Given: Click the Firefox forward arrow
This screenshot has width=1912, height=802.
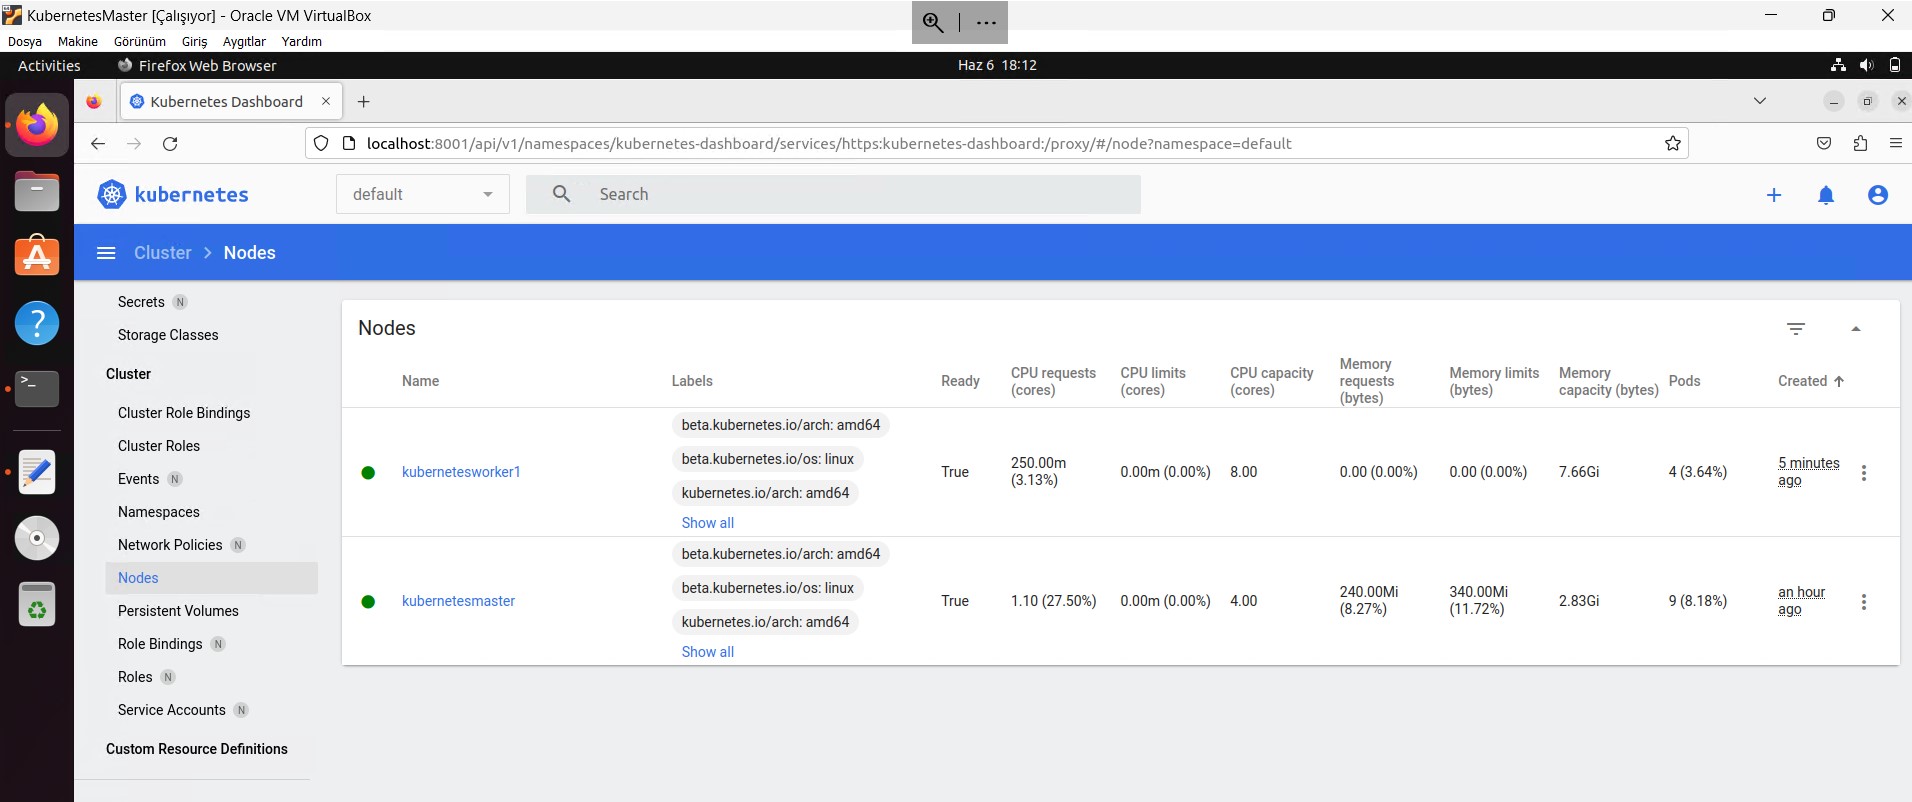Looking at the screenshot, I should coord(134,143).
